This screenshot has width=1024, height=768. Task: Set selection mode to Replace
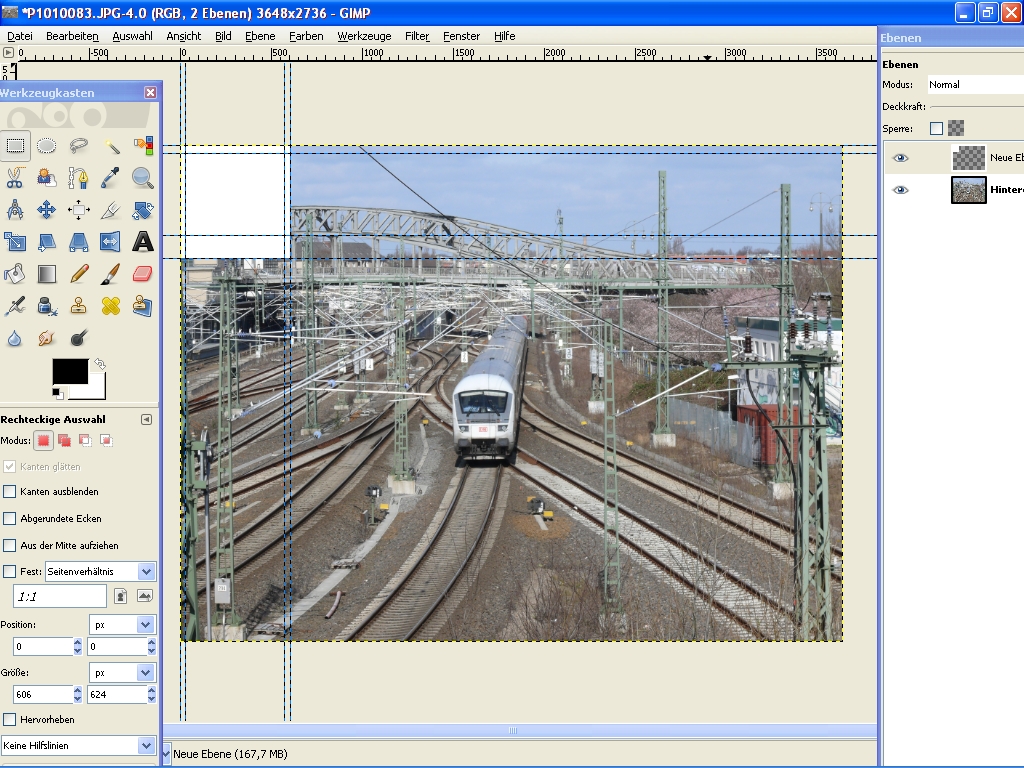click(43, 441)
